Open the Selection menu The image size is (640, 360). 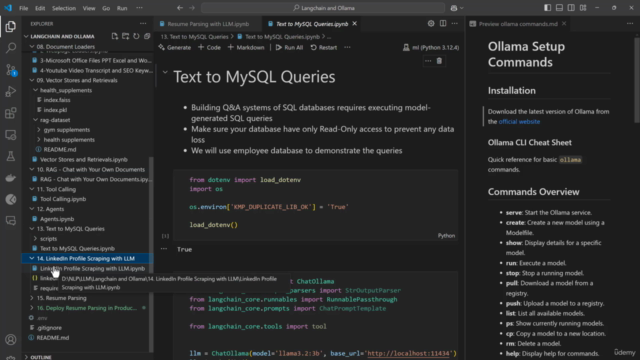[x=64, y=8]
